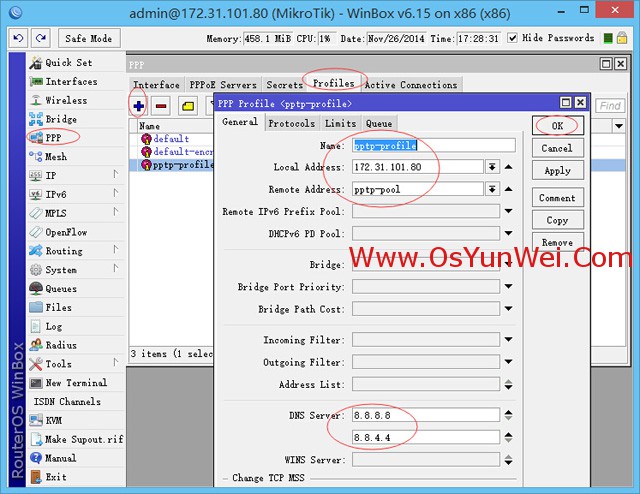Viewport: 640px width, 494px height.
Task: Collapse the Local Address field
Action: click(x=509, y=167)
